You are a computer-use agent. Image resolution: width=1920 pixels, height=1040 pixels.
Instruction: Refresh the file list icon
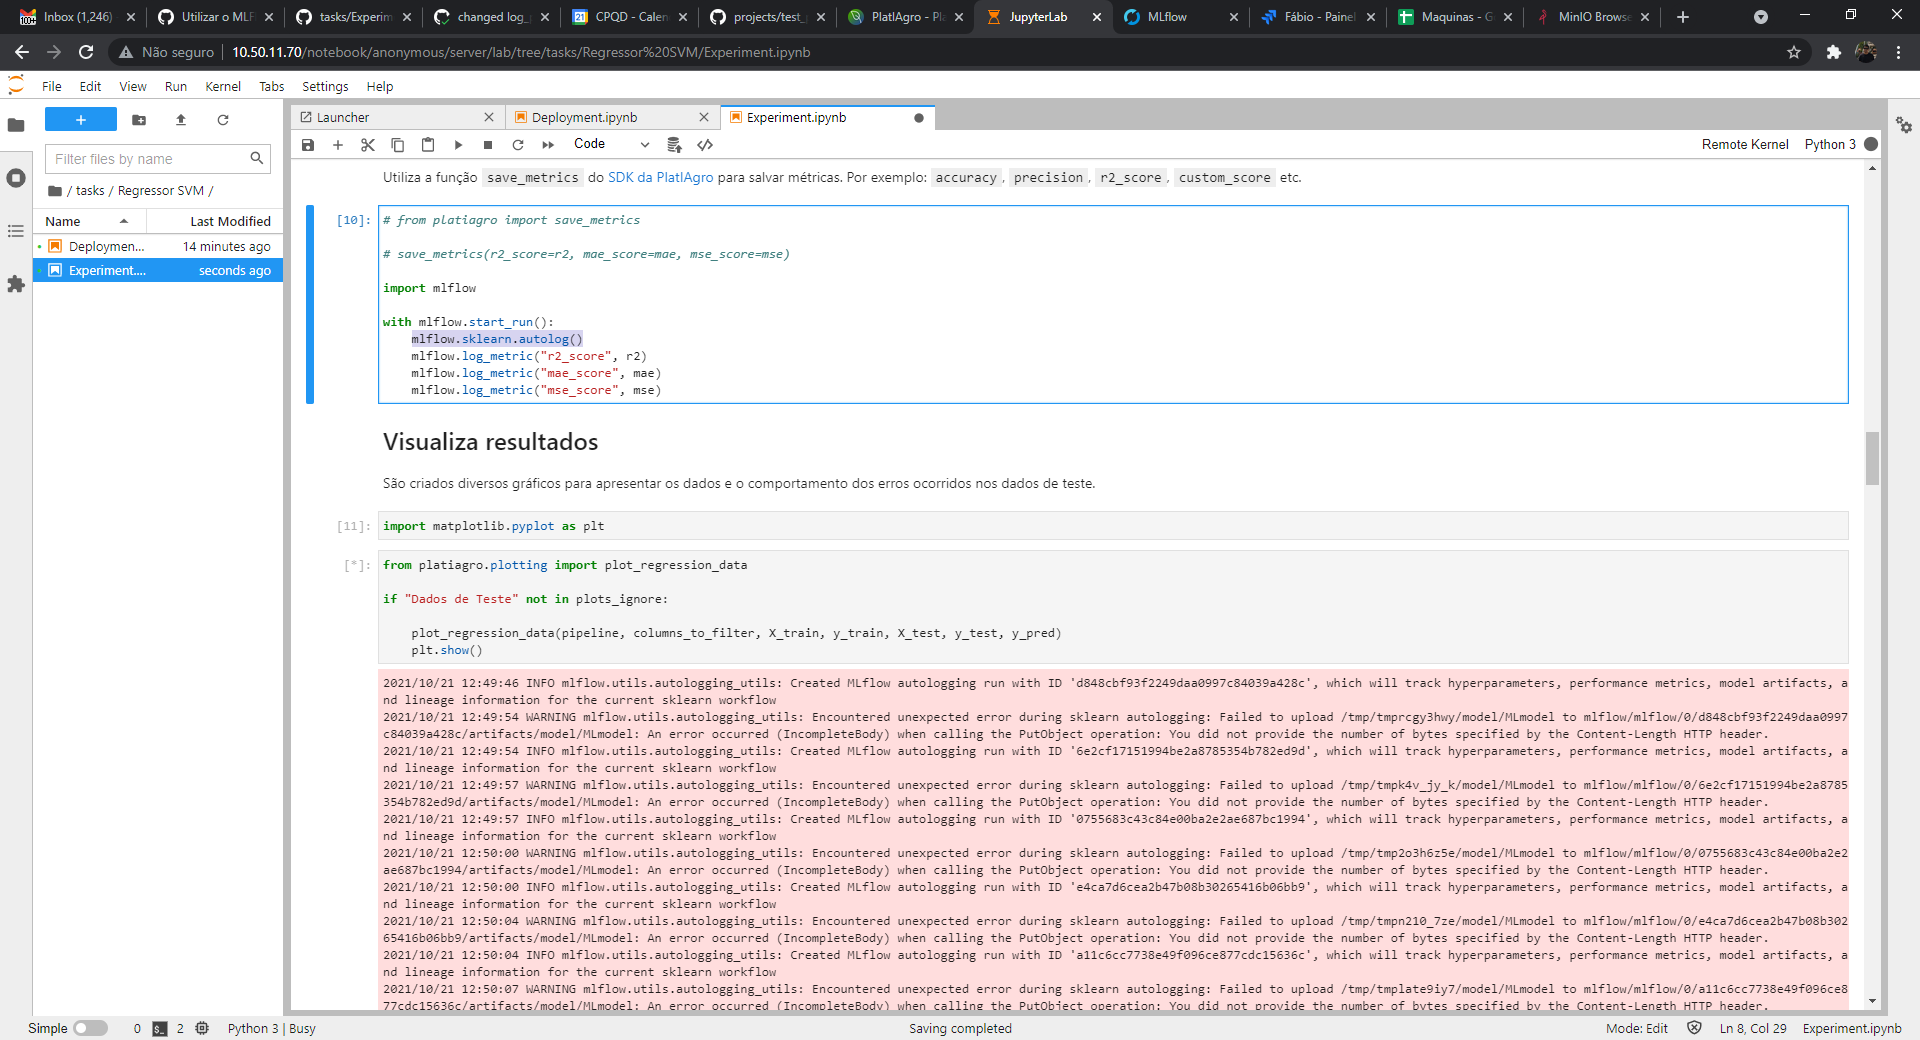point(223,120)
